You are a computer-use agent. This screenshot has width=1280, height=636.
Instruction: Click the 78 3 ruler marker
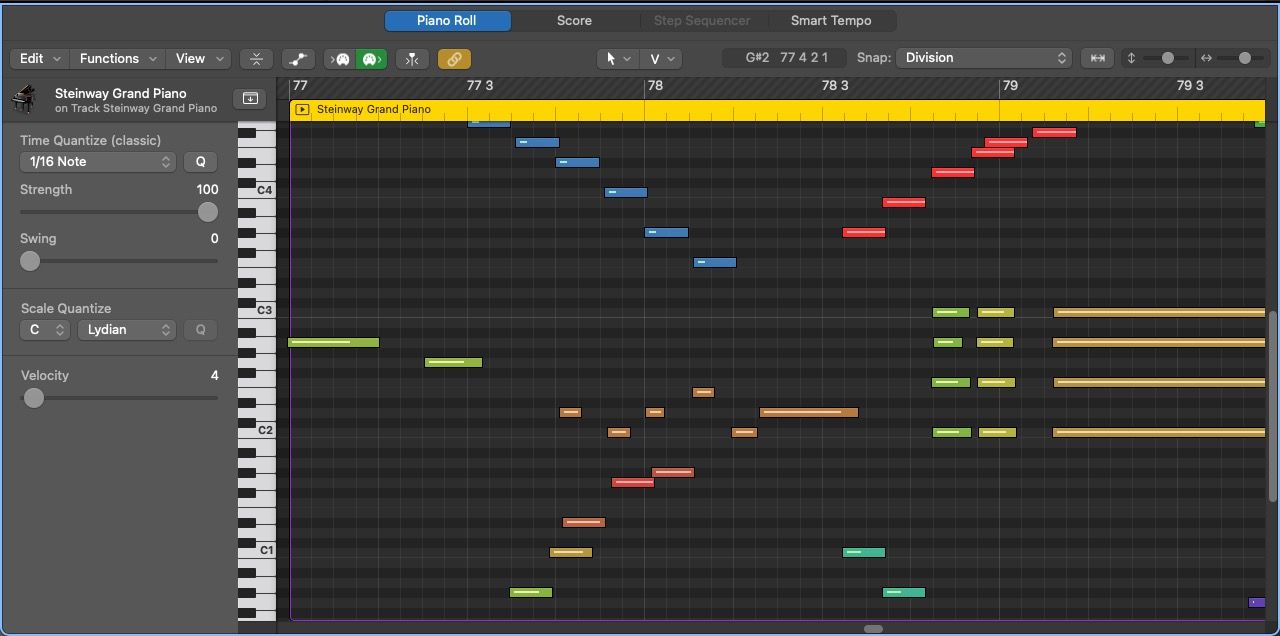click(835, 86)
